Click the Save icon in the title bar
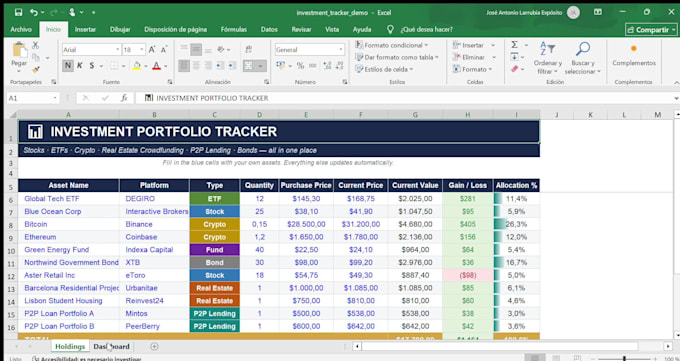 click(x=18, y=13)
